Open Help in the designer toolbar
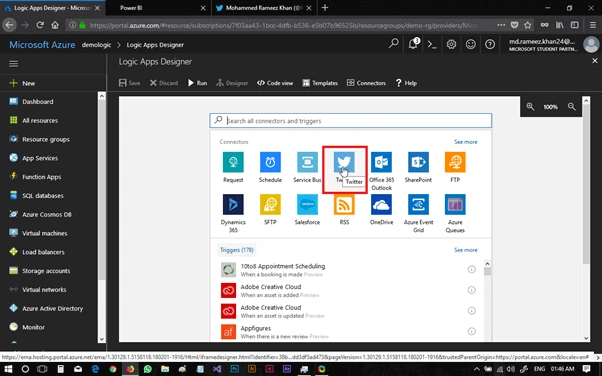 click(406, 83)
